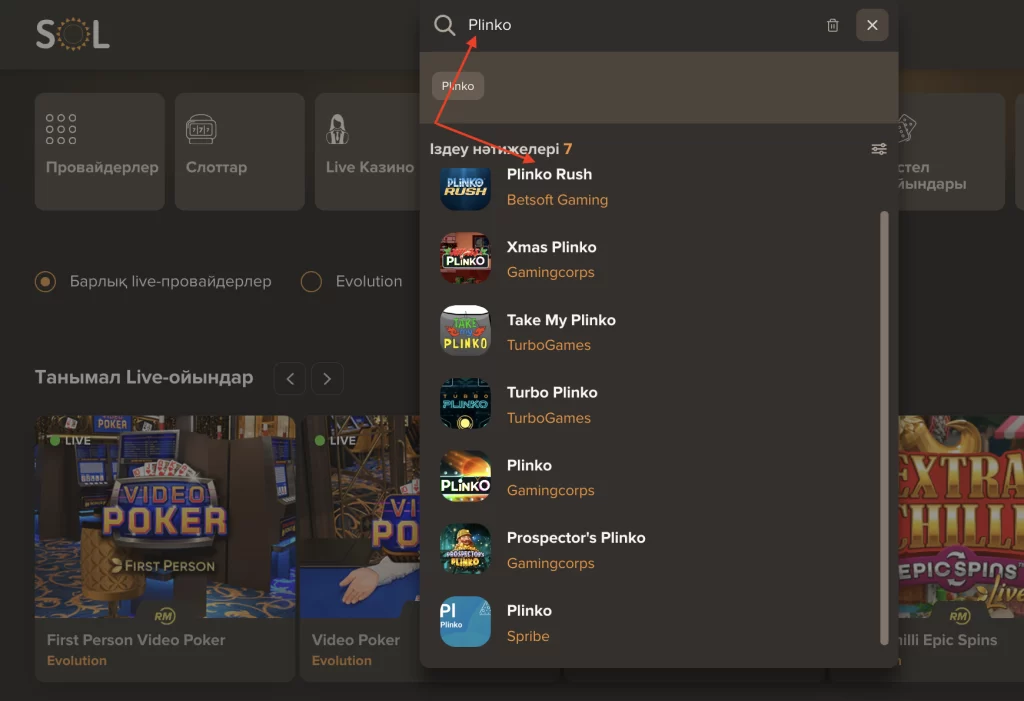Select the Plinko recent search chip
Image resolution: width=1024 pixels, height=701 pixels.
point(458,86)
